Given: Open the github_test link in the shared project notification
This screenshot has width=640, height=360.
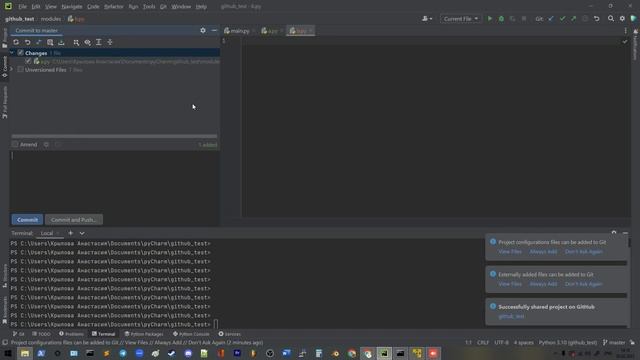Looking at the screenshot, I should (x=511, y=316).
